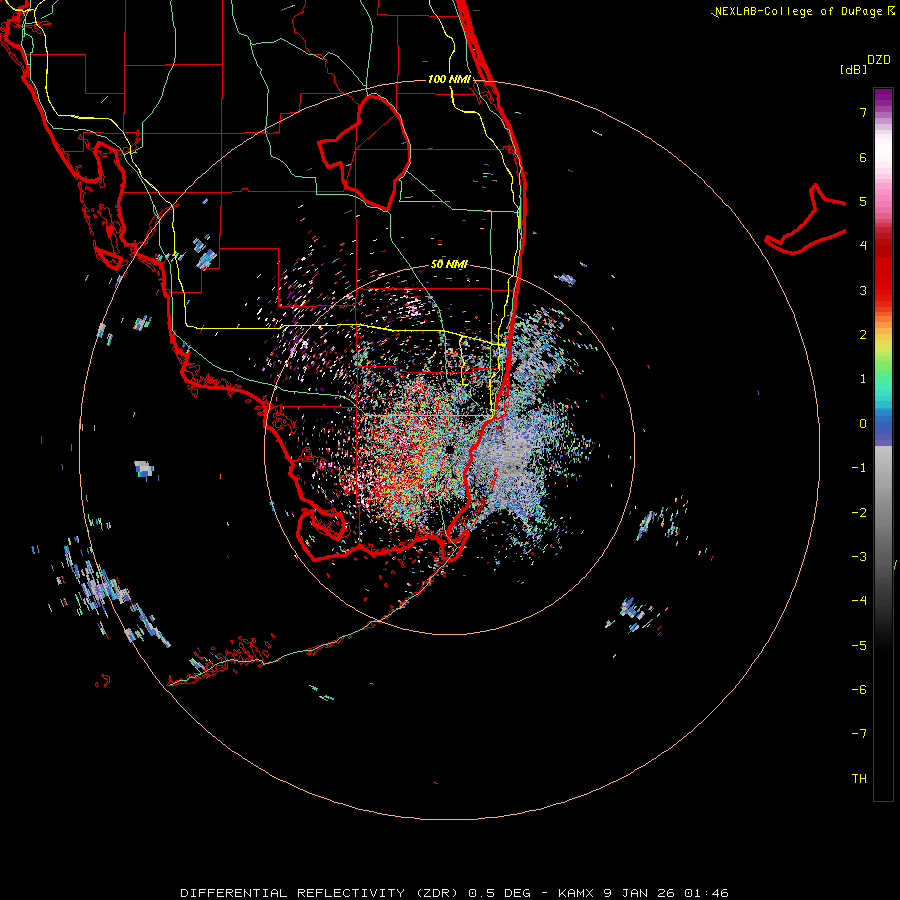The width and height of the screenshot is (900, 900).
Task: Select the 3 dB legend value
Action: [863, 290]
